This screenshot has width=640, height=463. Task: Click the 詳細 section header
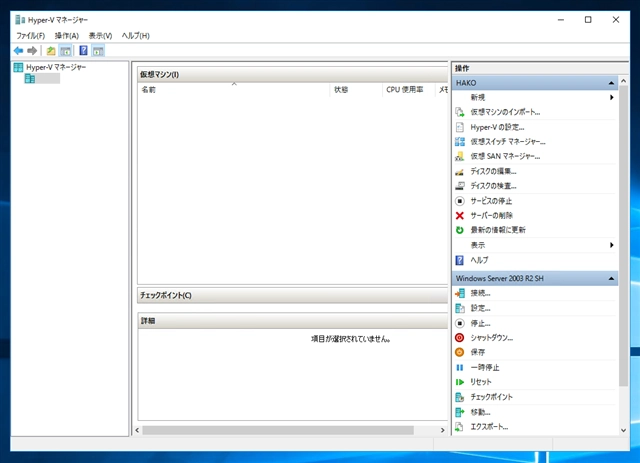tap(293, 321)
